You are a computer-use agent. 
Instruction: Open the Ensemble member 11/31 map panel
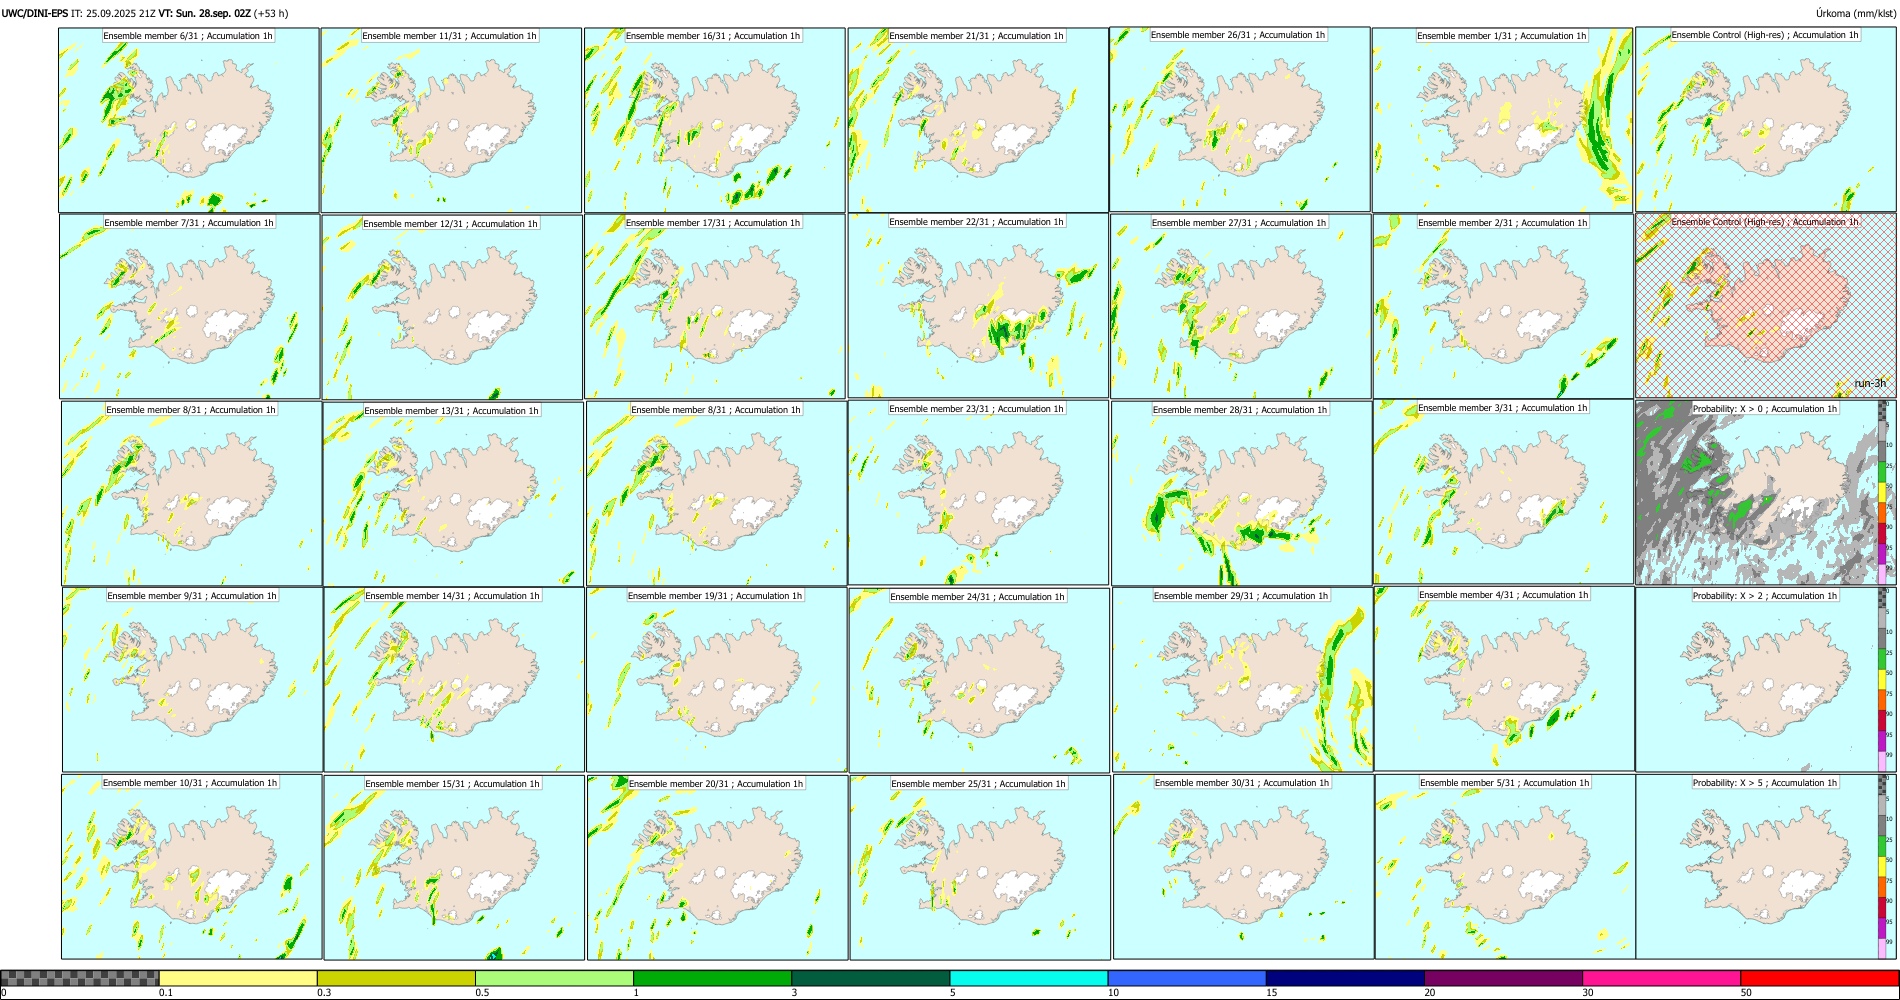pyautogui.click(x=451, y=120)
